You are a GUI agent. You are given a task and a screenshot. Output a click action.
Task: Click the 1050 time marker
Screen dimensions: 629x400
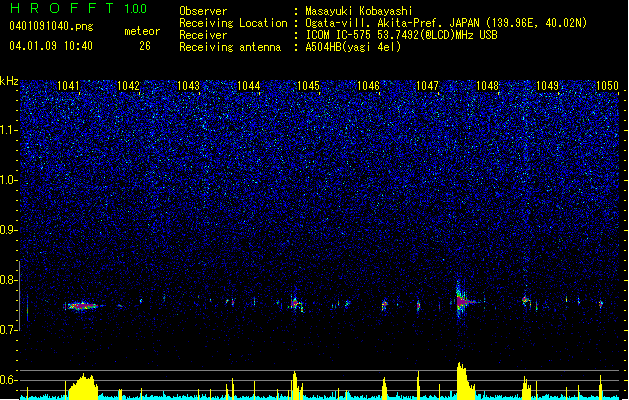point(607,86)
